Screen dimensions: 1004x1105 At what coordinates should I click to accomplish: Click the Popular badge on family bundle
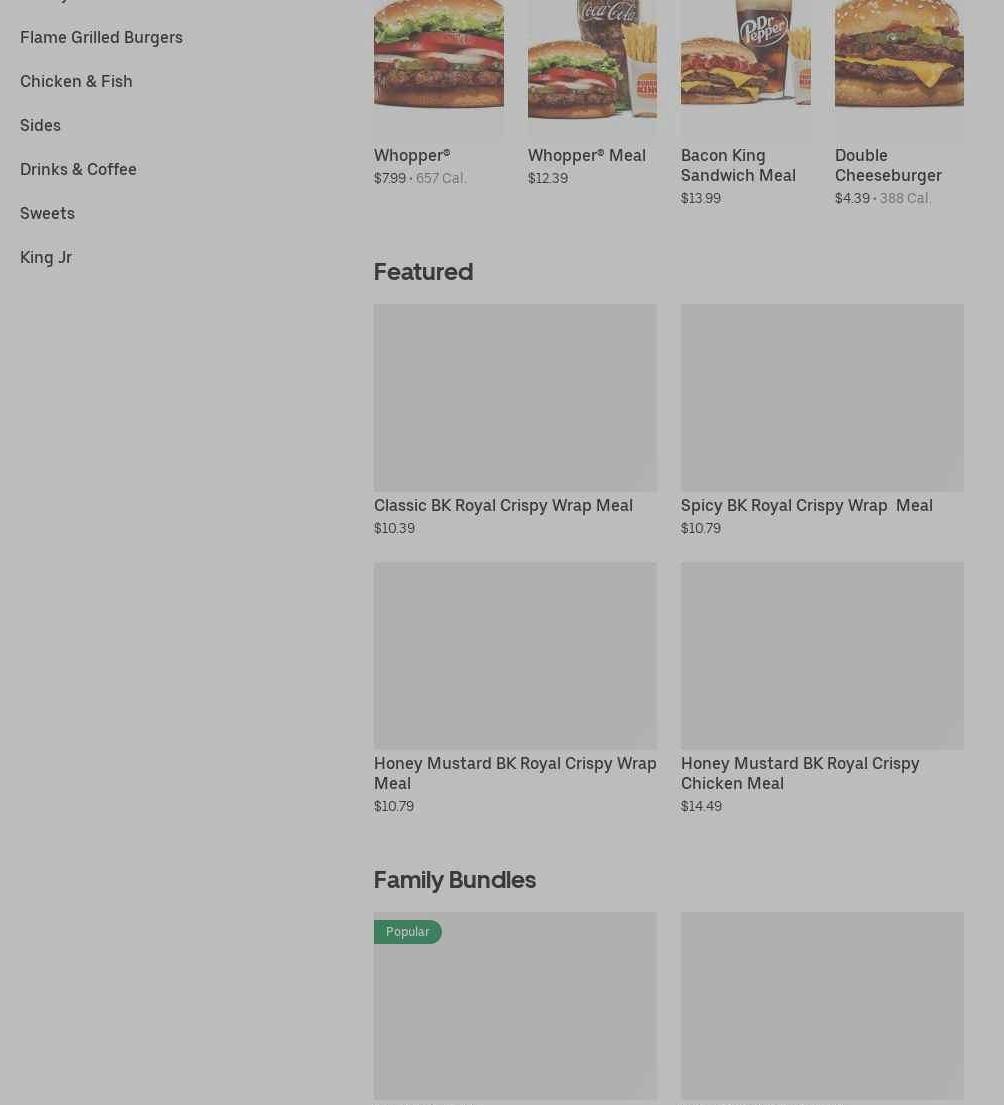click(408, 932)
